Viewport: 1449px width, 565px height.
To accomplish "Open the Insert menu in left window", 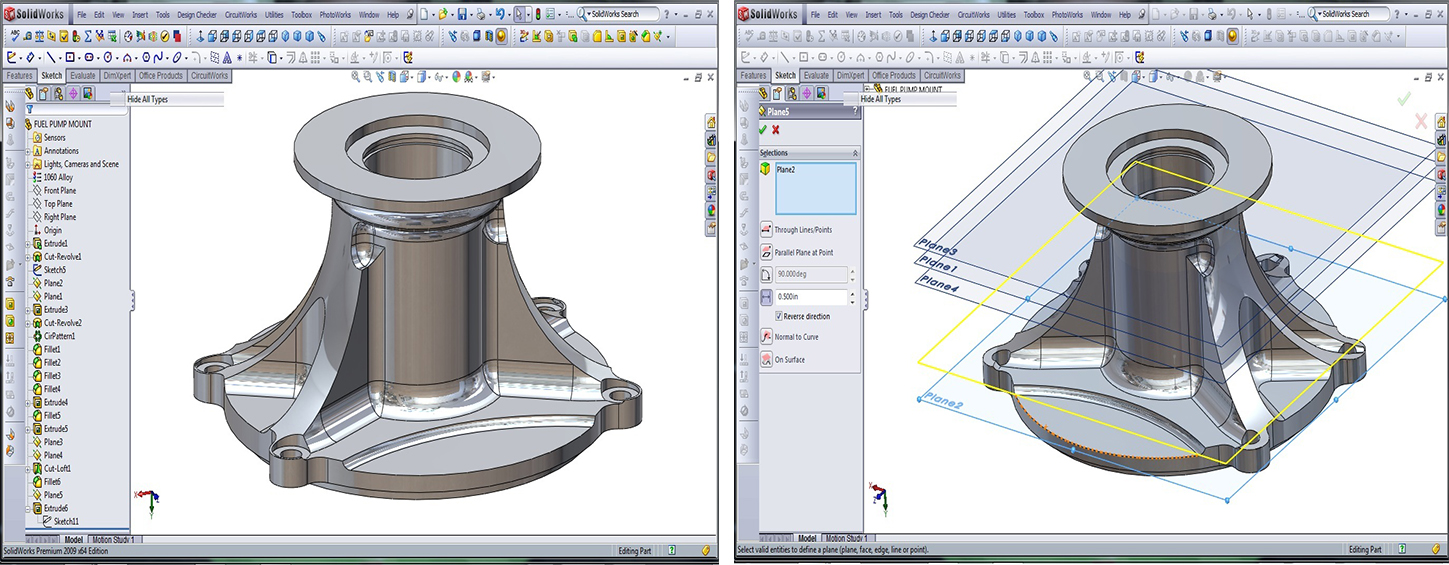I will 140,15.
